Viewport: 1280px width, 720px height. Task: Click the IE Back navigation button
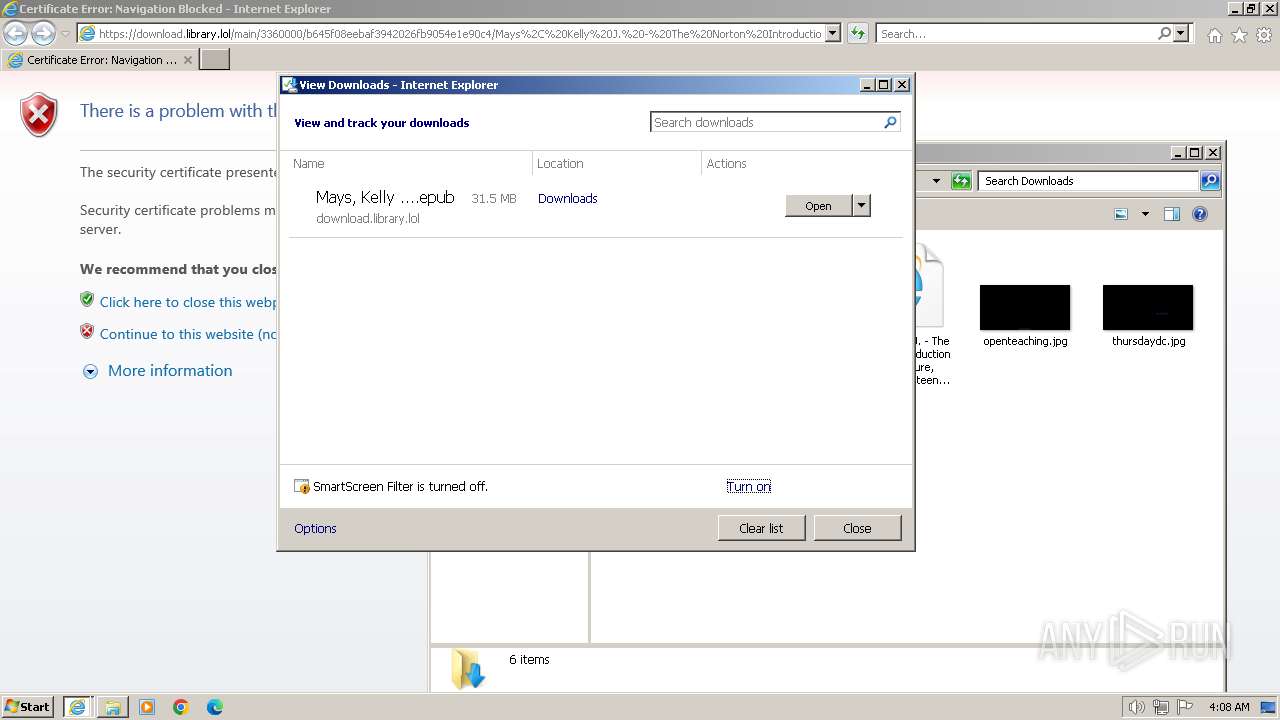[15, 33]
